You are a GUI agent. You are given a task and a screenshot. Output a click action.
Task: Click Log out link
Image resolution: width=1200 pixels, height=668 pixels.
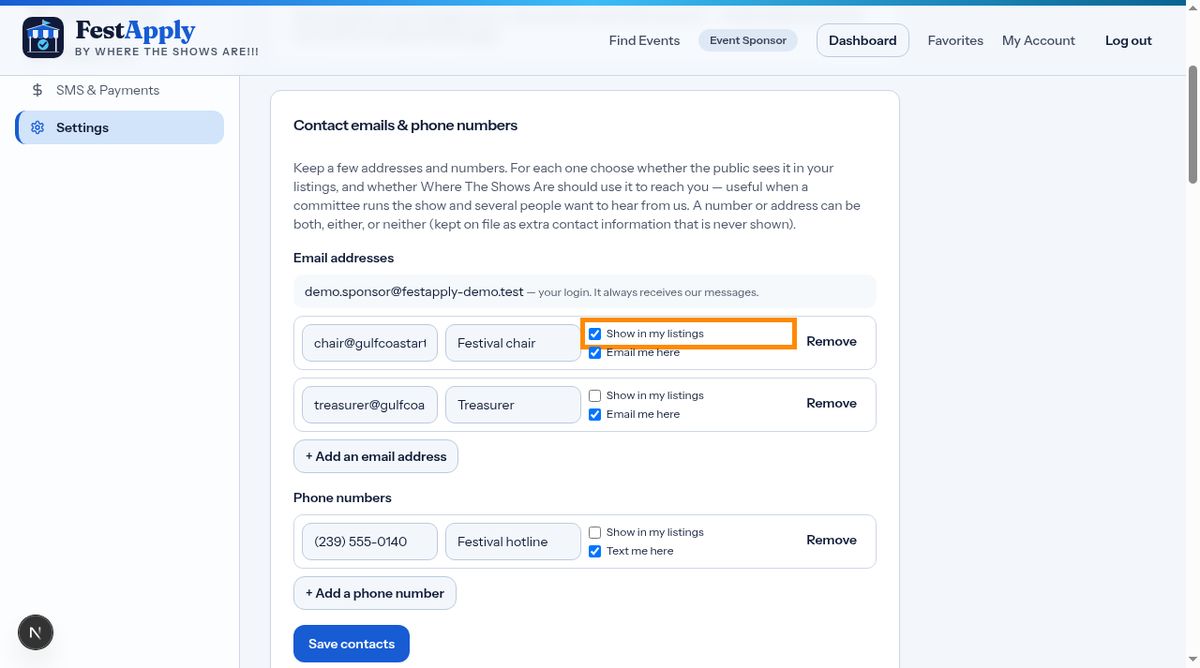click(x=1128, y=41)
